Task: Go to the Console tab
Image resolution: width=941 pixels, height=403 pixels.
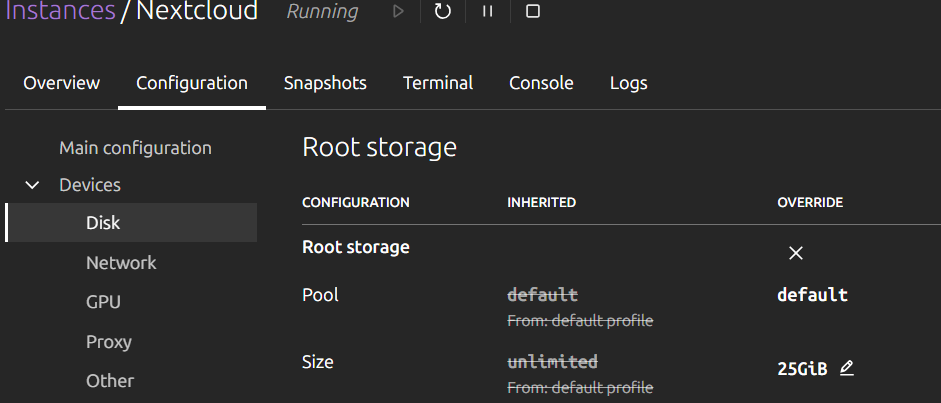Action: (x=541, y=83)
